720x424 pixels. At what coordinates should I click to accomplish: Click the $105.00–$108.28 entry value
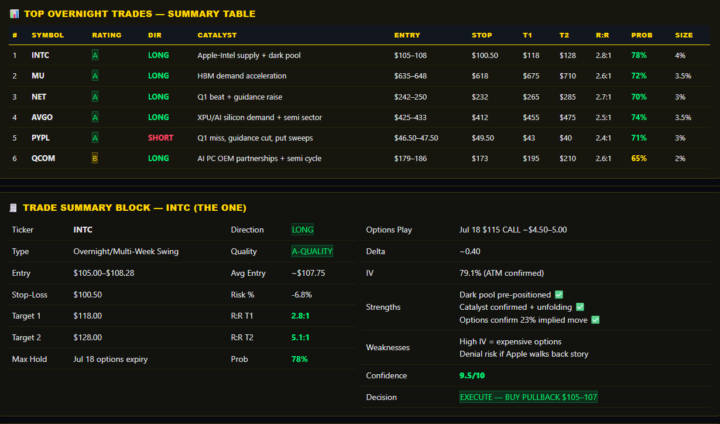[x=104, y=273]
